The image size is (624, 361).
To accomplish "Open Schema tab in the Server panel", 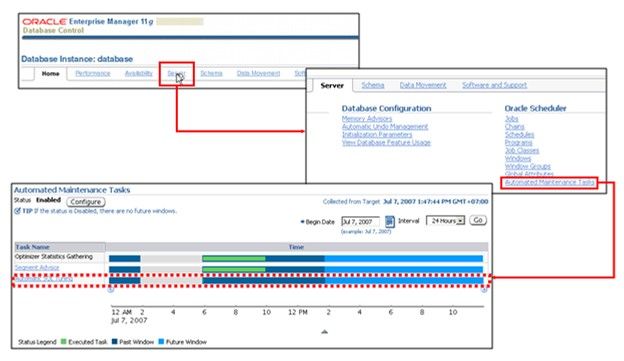I will click(x=372, y=85).
